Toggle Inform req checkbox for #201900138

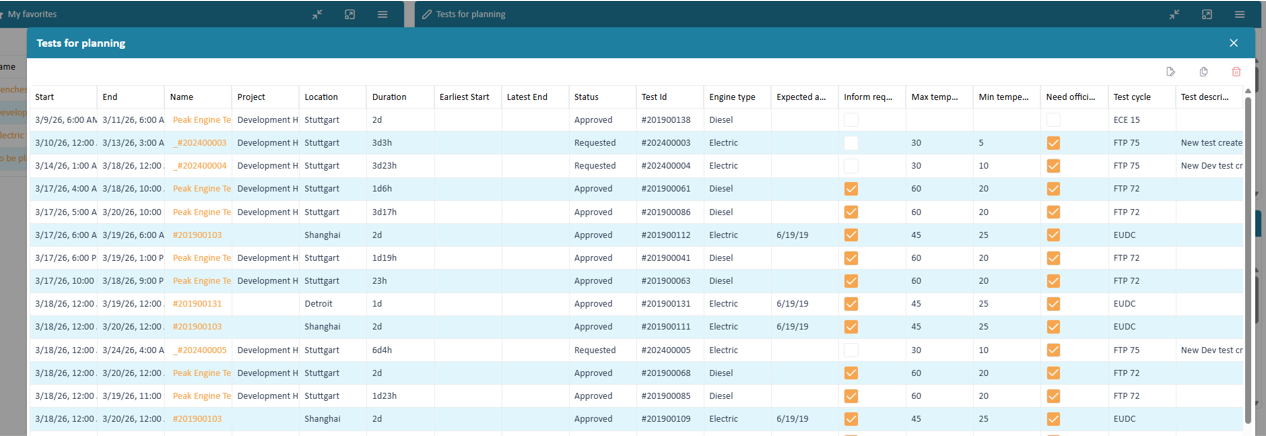[851, 120]
